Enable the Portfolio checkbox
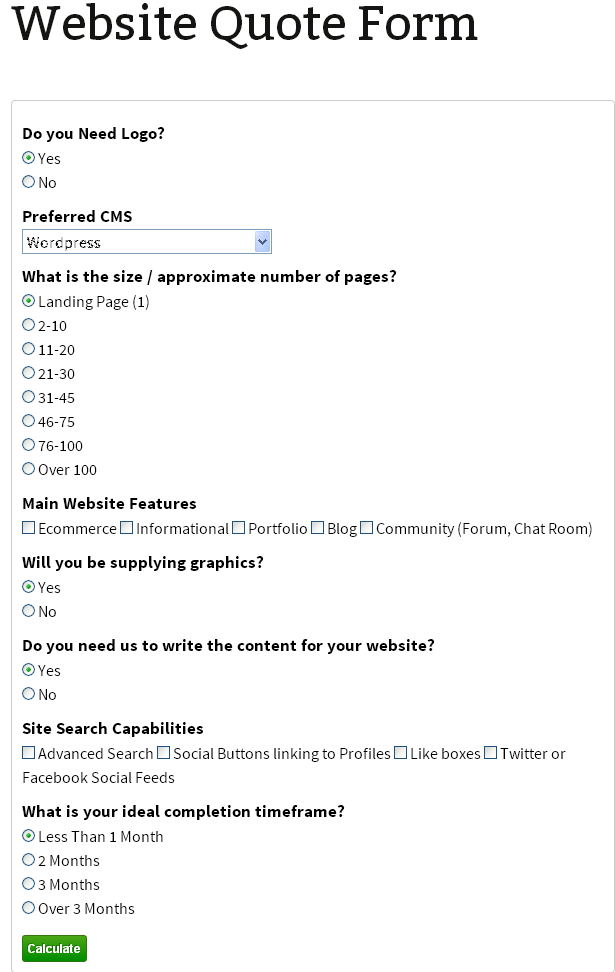Screen dimensions: 615x972 tap(238, 528)
